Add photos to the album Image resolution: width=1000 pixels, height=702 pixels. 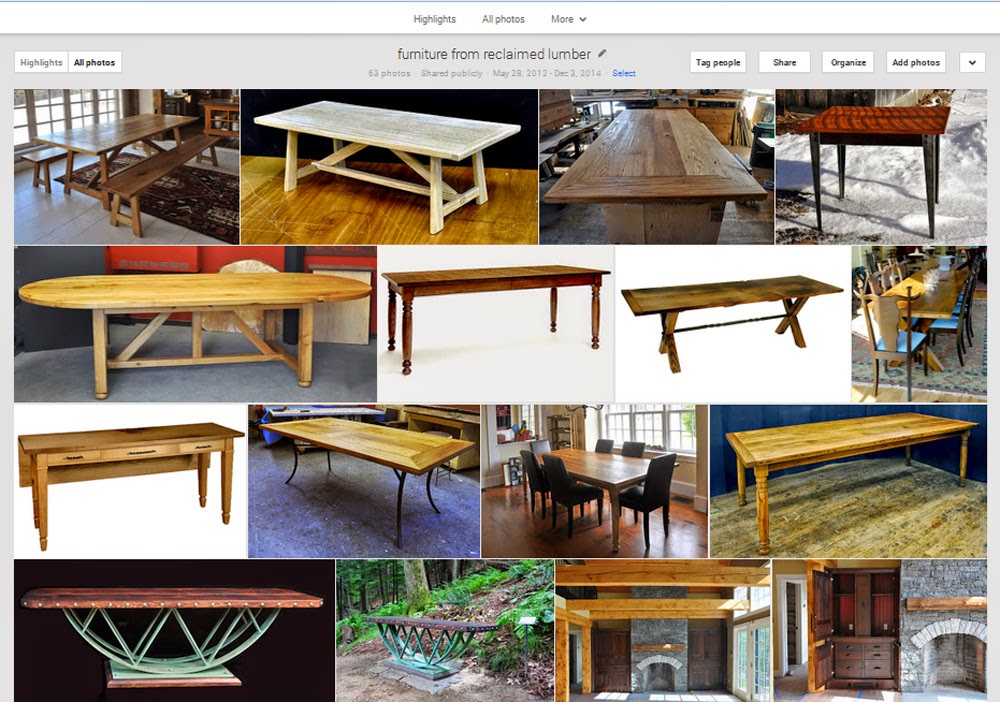914,62
